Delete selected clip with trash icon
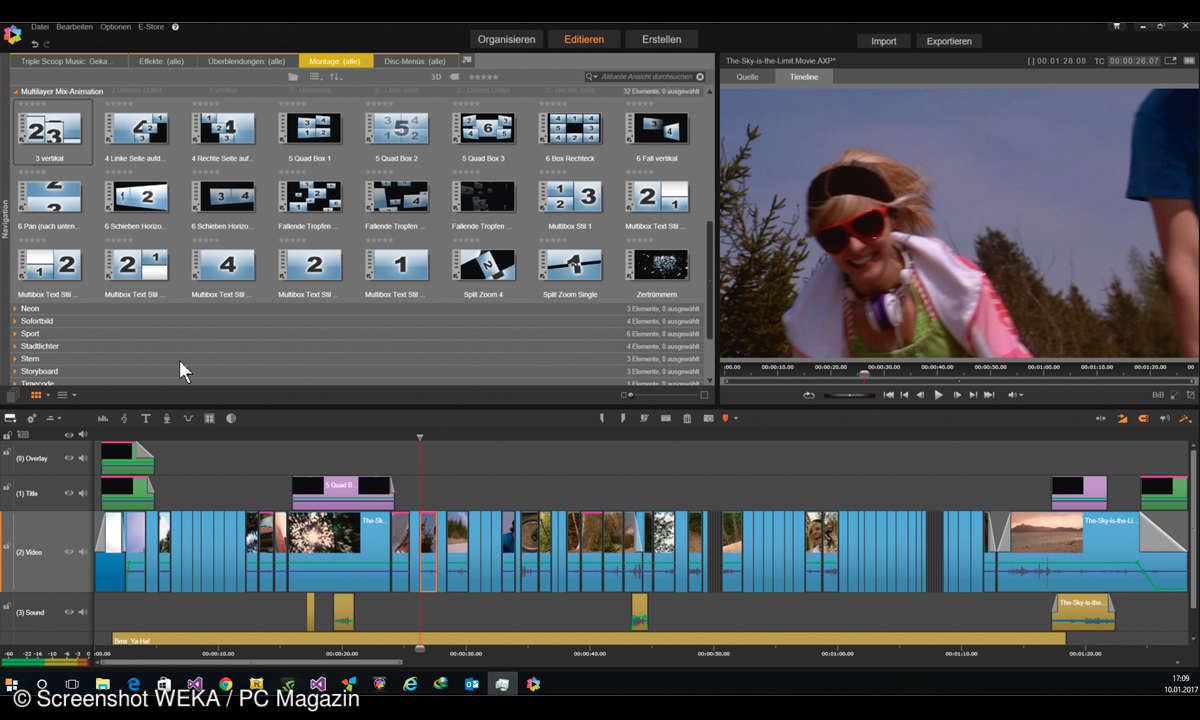 coord(687,418)
